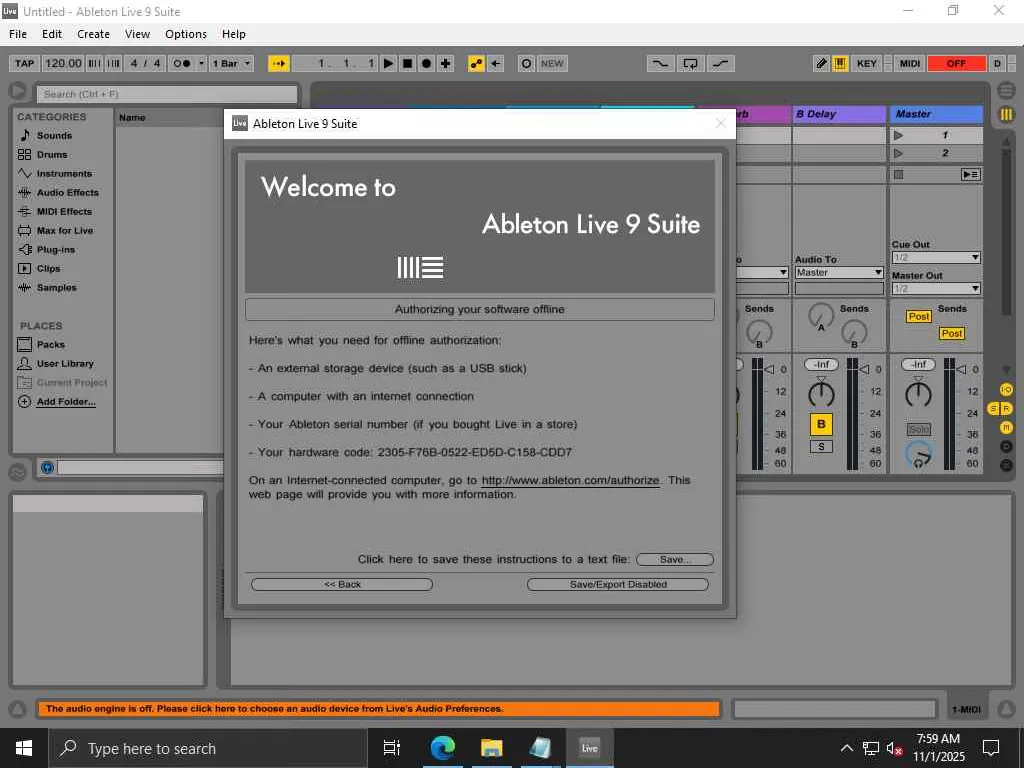This screenshot has width=1024, height=768.
Task: Click the Save... button in the dialog
Action: [x=675, y=560]
